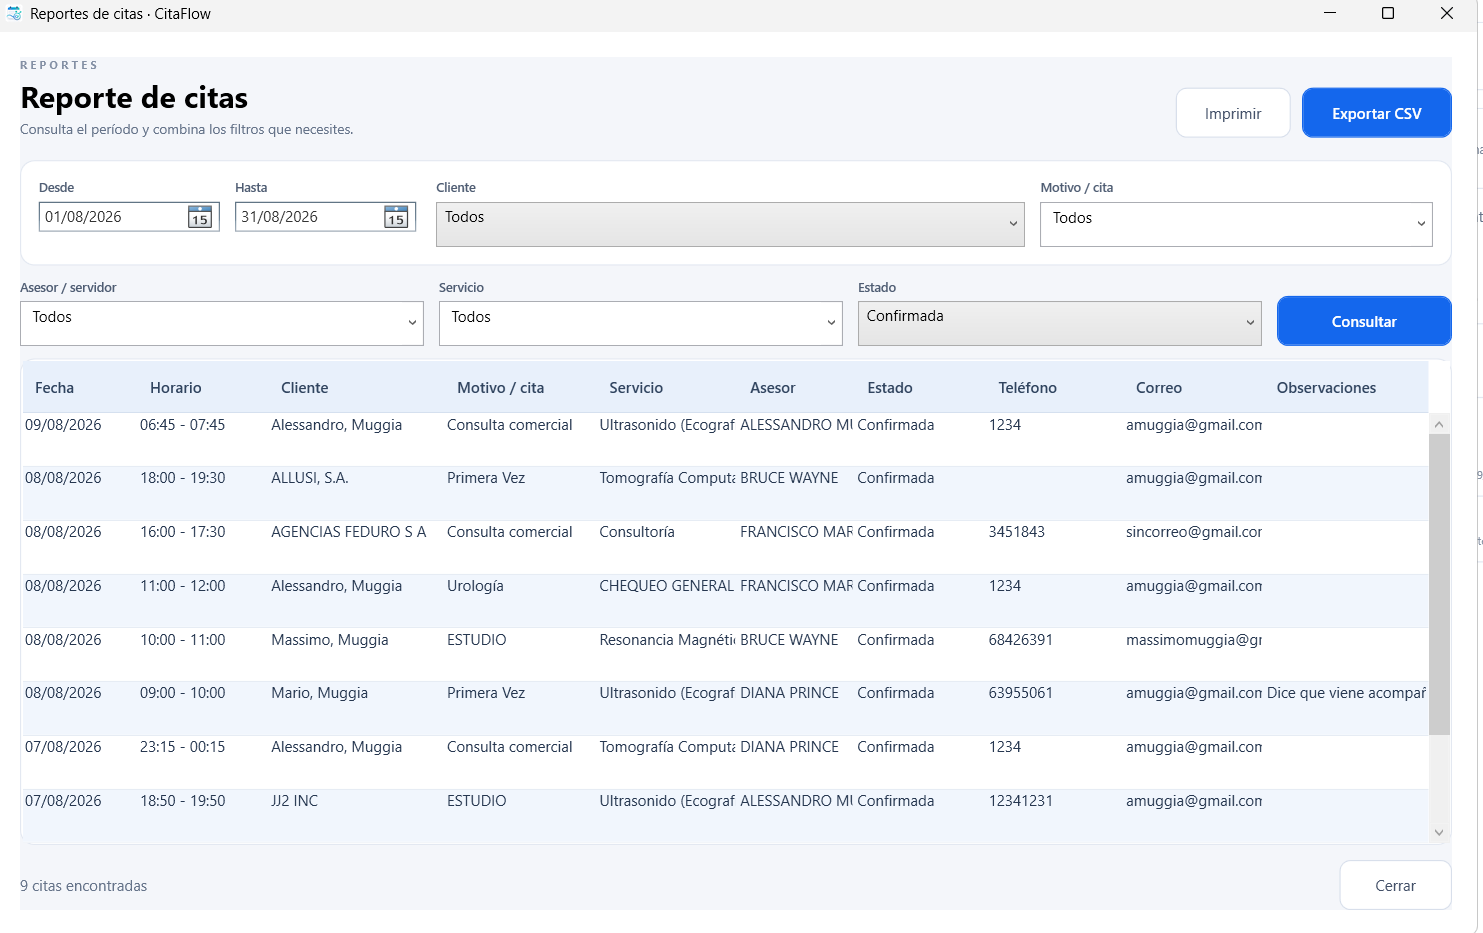This screenshot has height=933, width=1483.
Task: Select the ALLUSI, S.A. client cell
Action: coord(310,478)
